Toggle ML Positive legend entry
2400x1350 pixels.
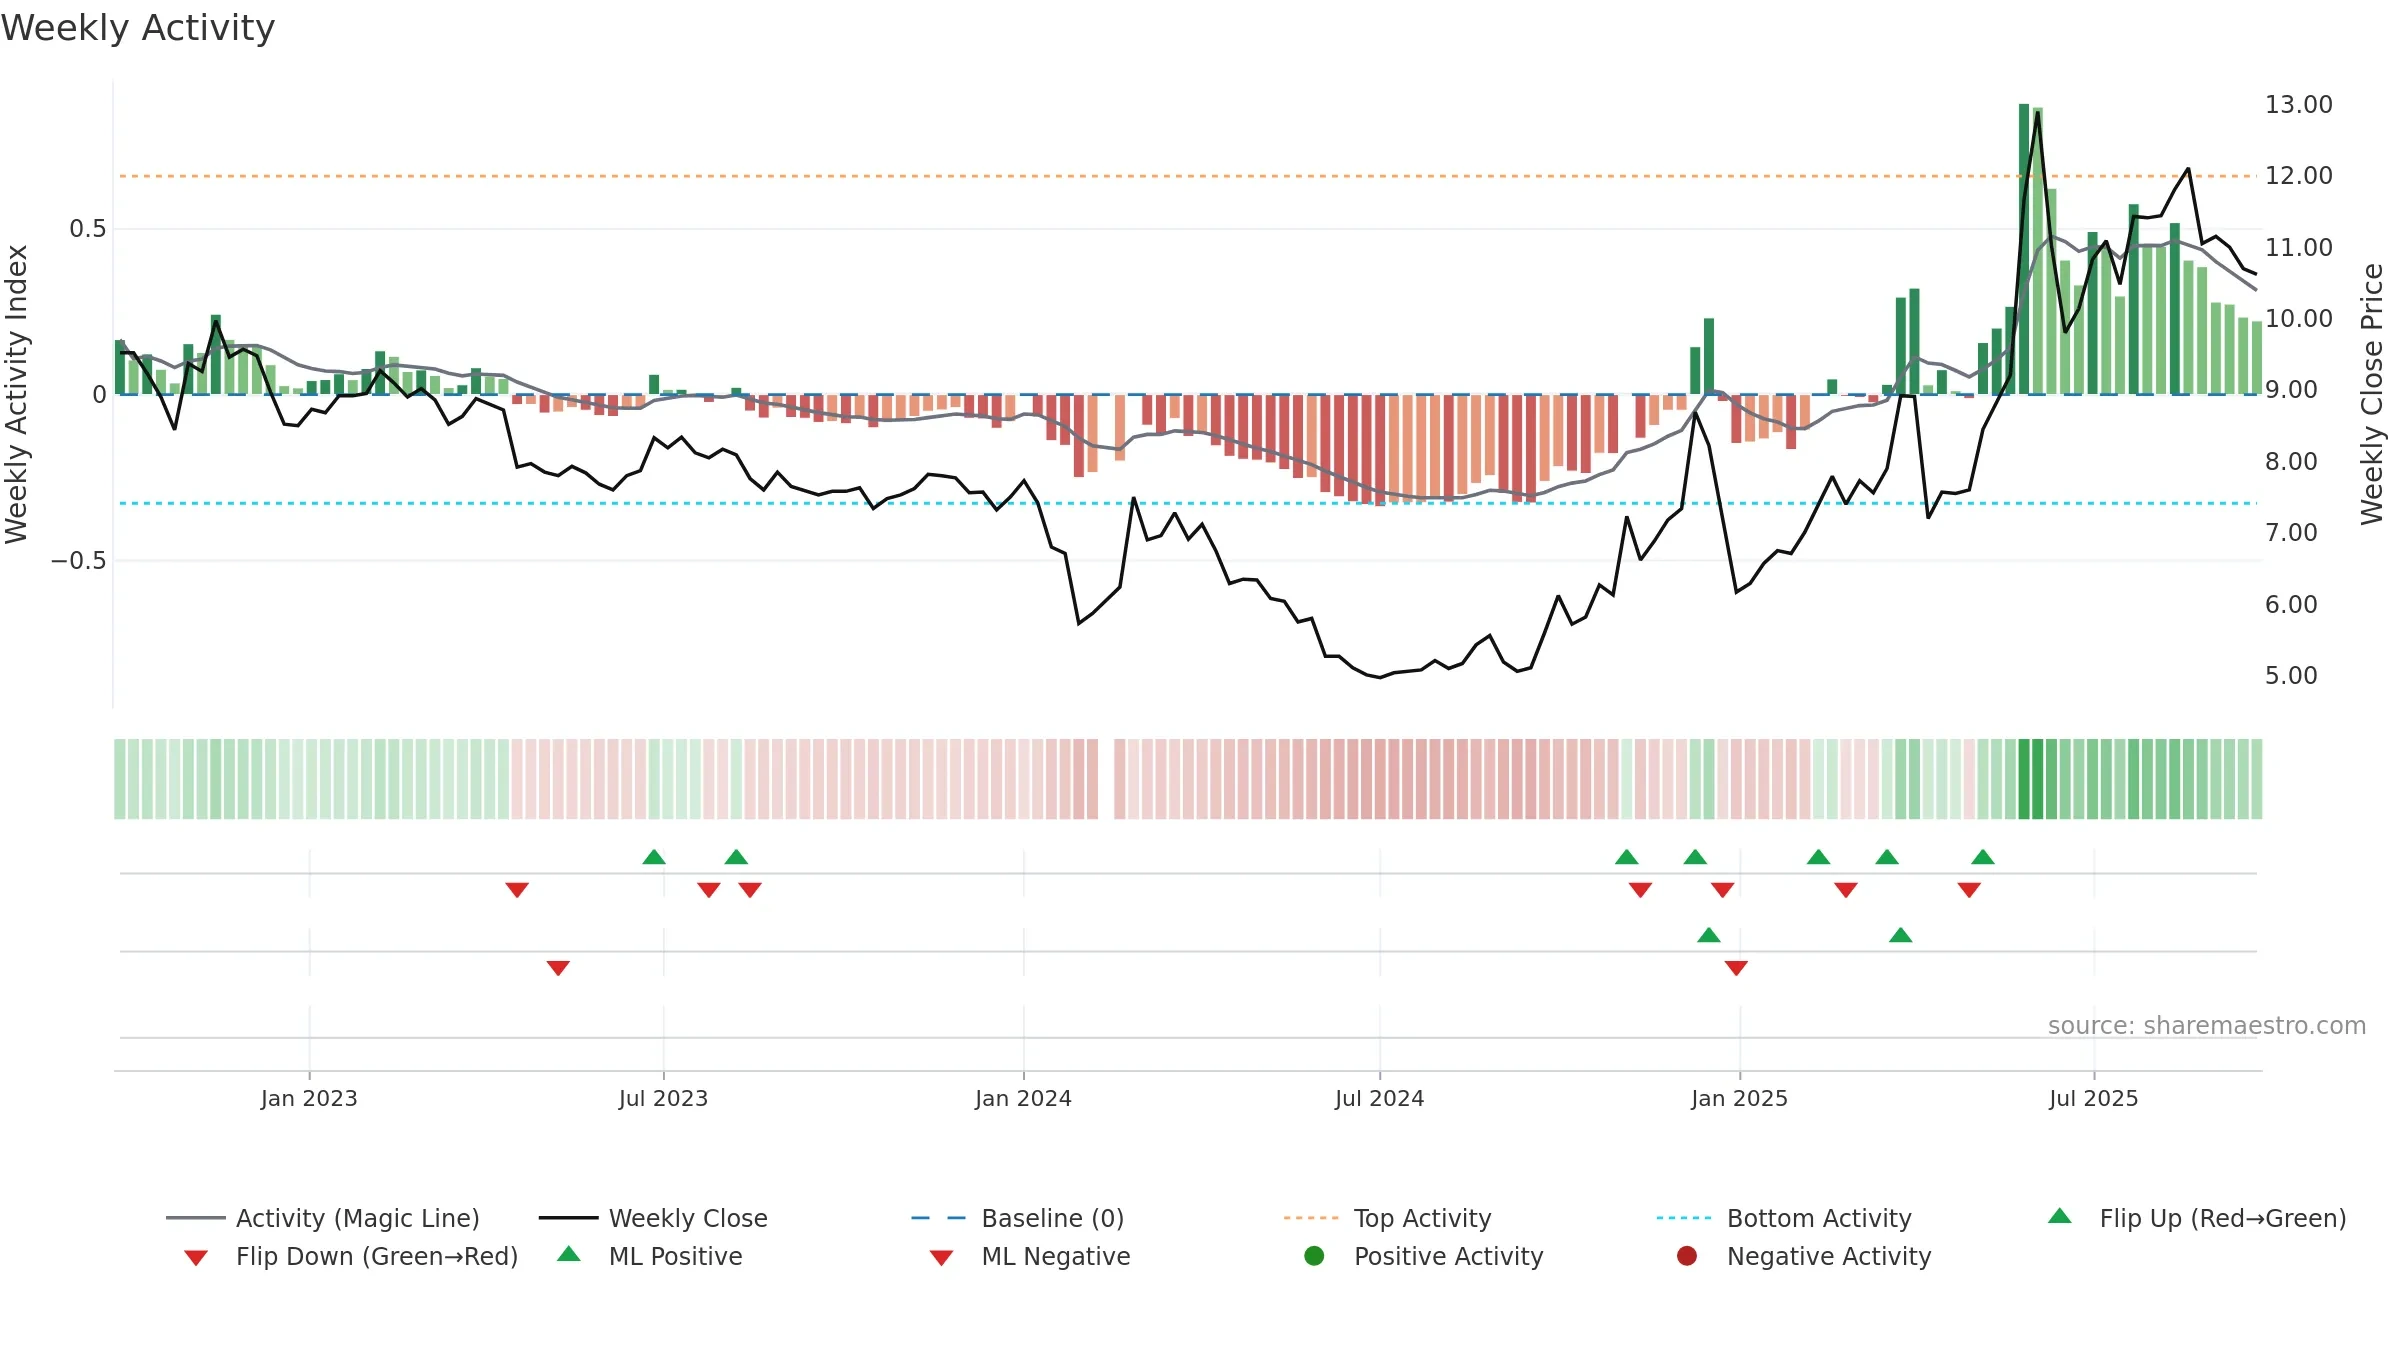[x=650, y=1256]
